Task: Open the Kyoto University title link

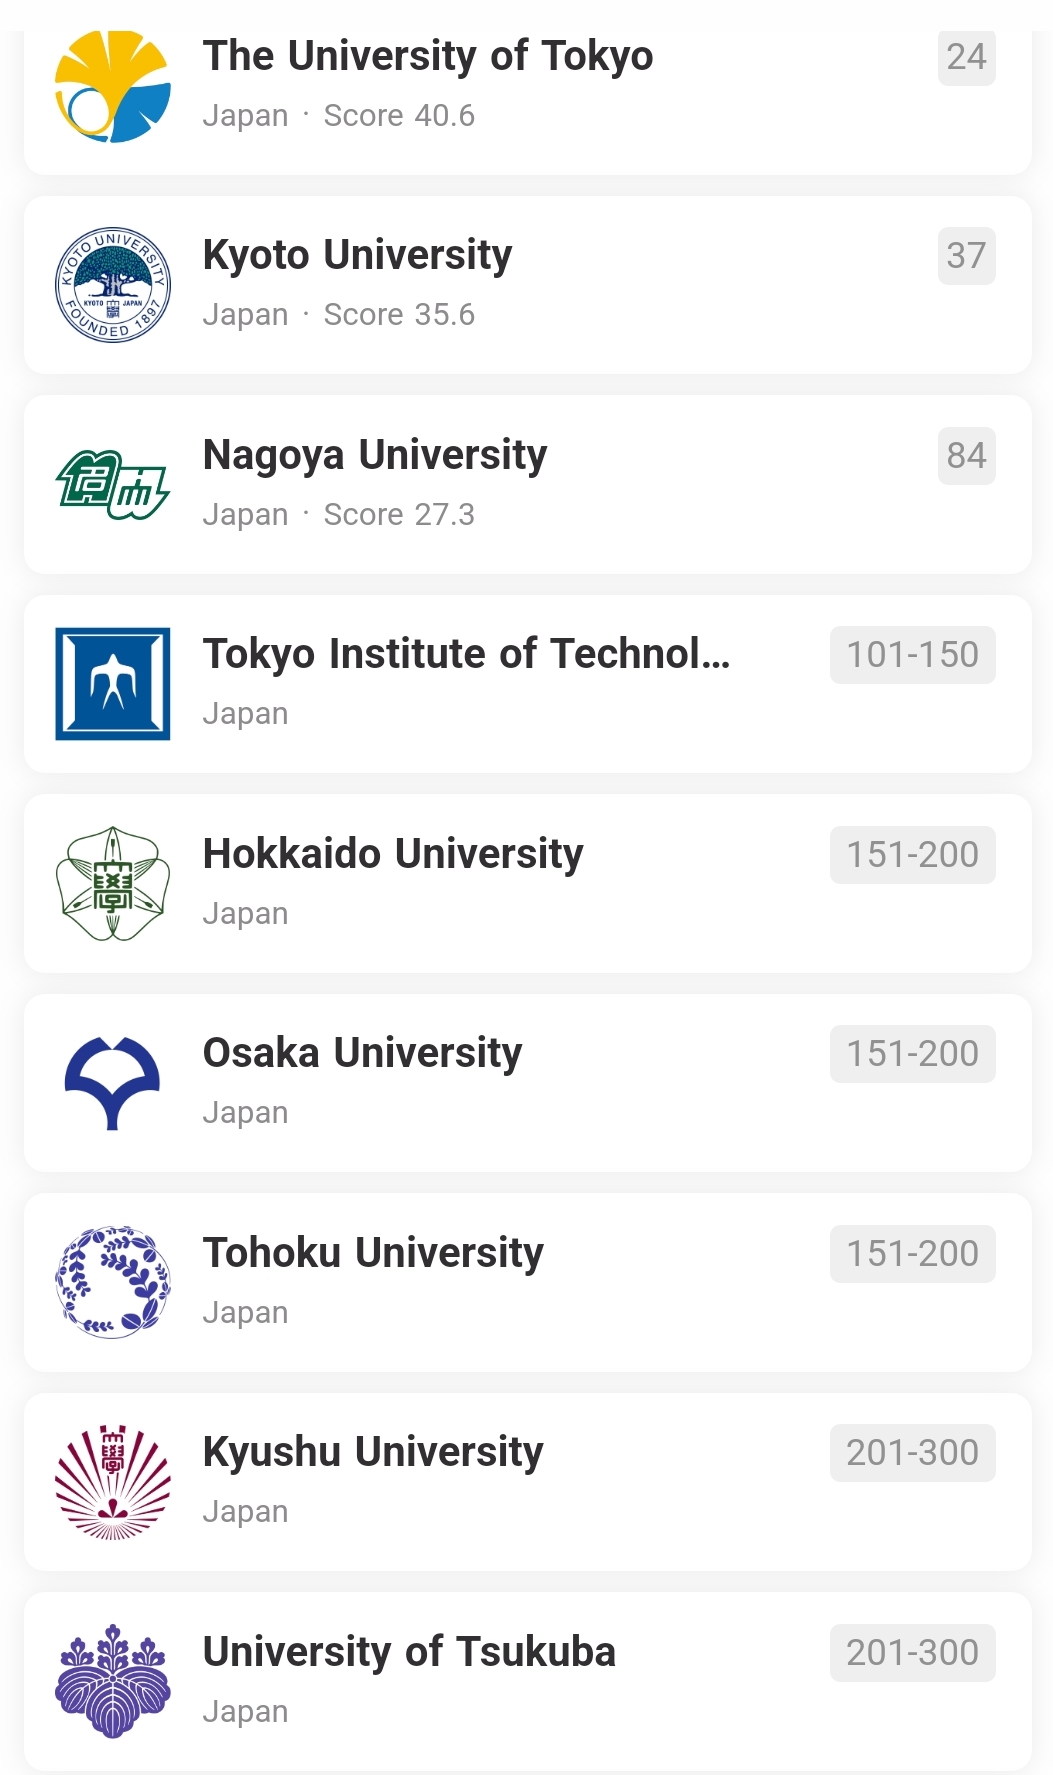Action: tap(357, 255)
